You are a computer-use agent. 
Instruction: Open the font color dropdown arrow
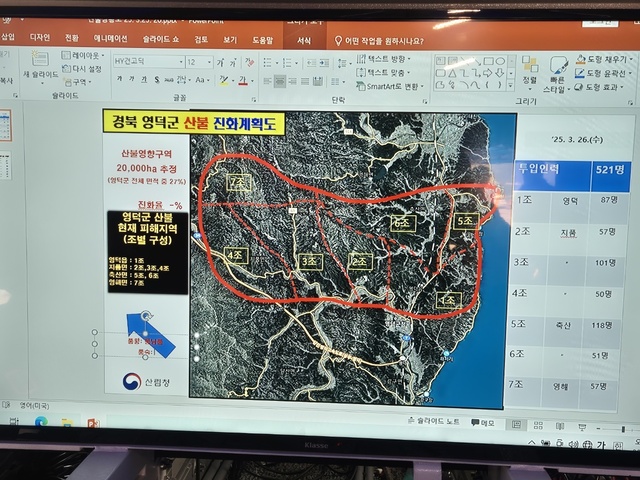click(252, 81)
